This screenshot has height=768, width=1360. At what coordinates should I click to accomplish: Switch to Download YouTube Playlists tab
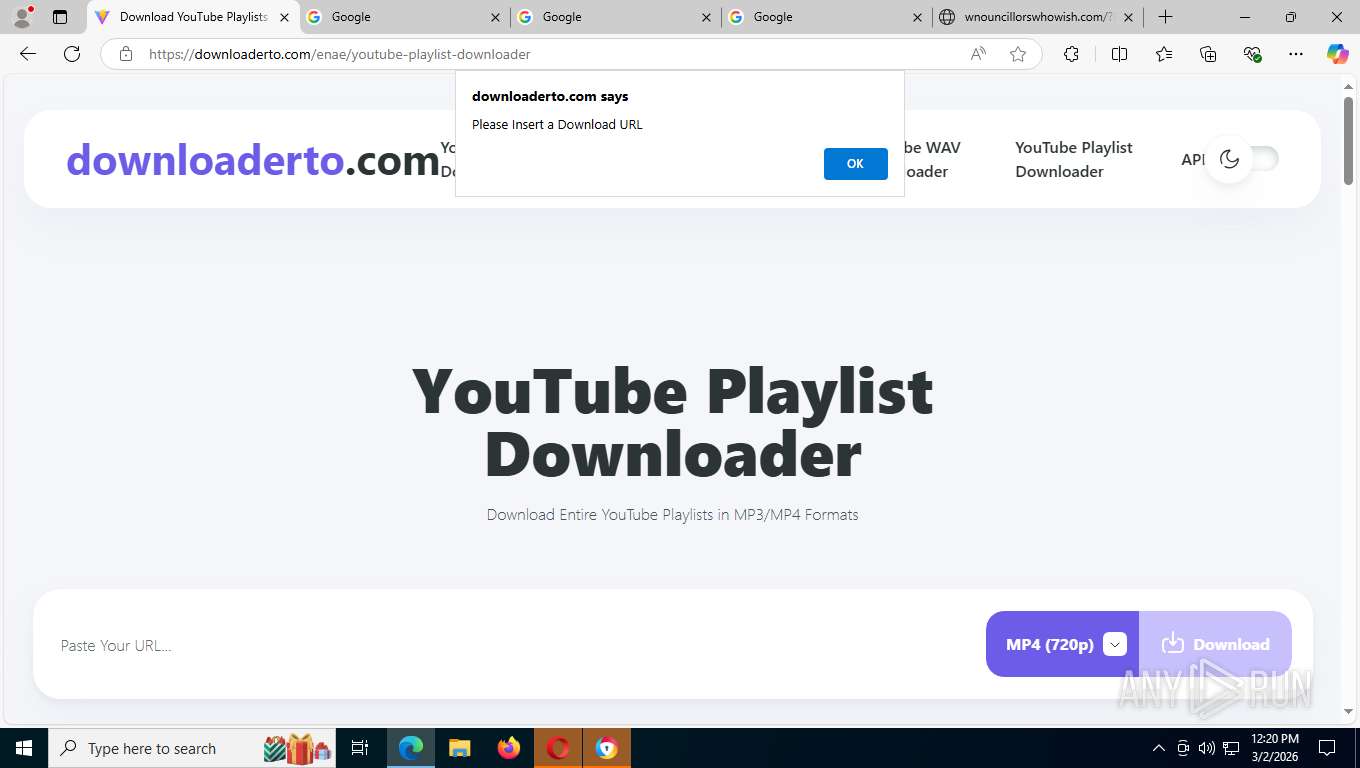pos(194,17)
